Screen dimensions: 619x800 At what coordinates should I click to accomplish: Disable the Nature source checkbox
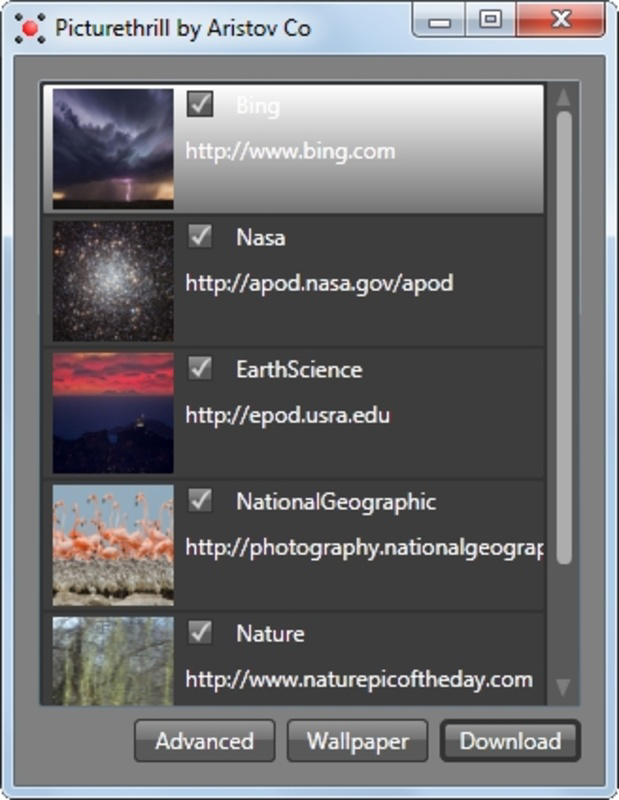tap(200, 633)
